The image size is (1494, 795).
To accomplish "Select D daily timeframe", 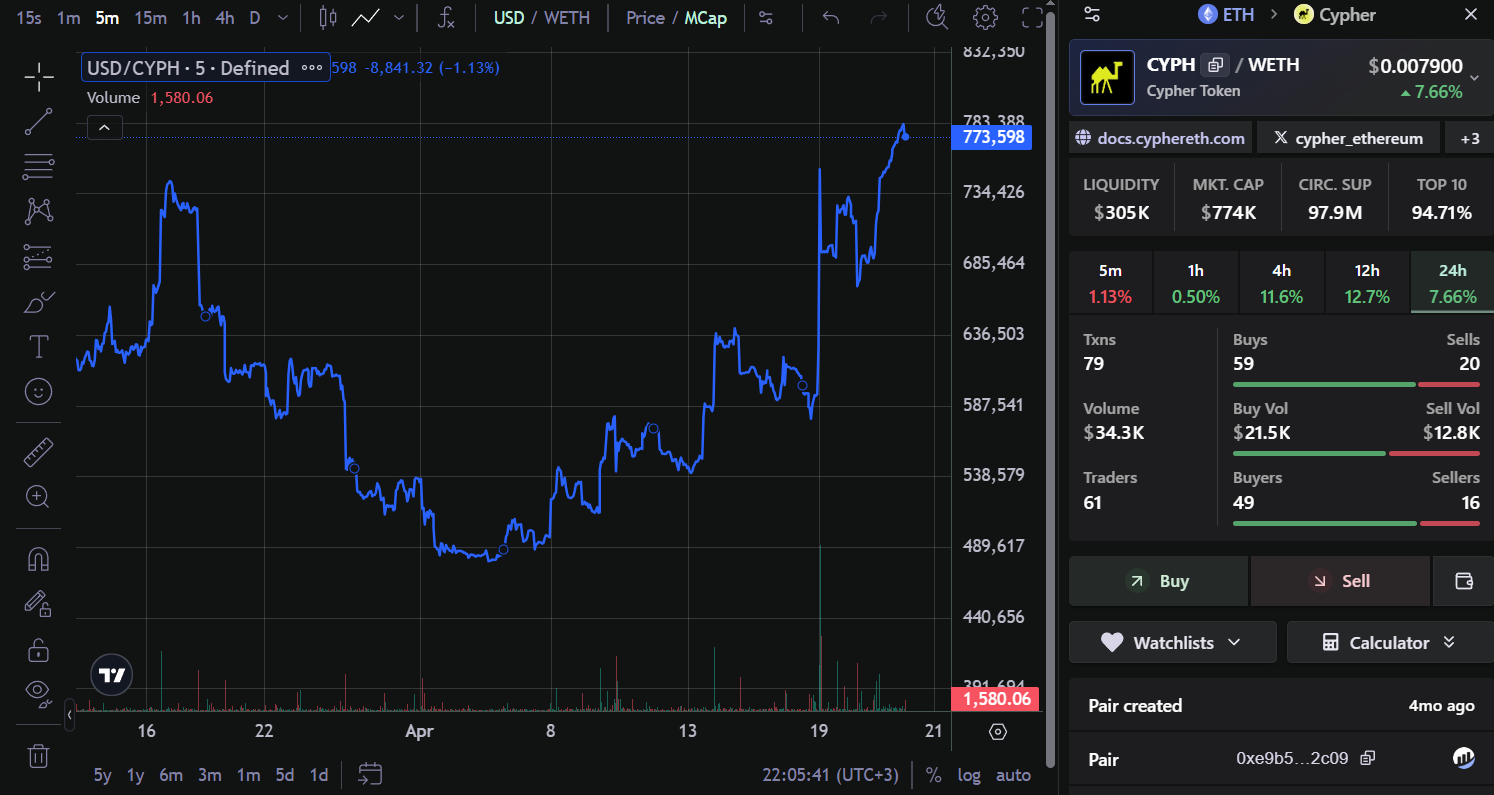I will tap(255, 18).
